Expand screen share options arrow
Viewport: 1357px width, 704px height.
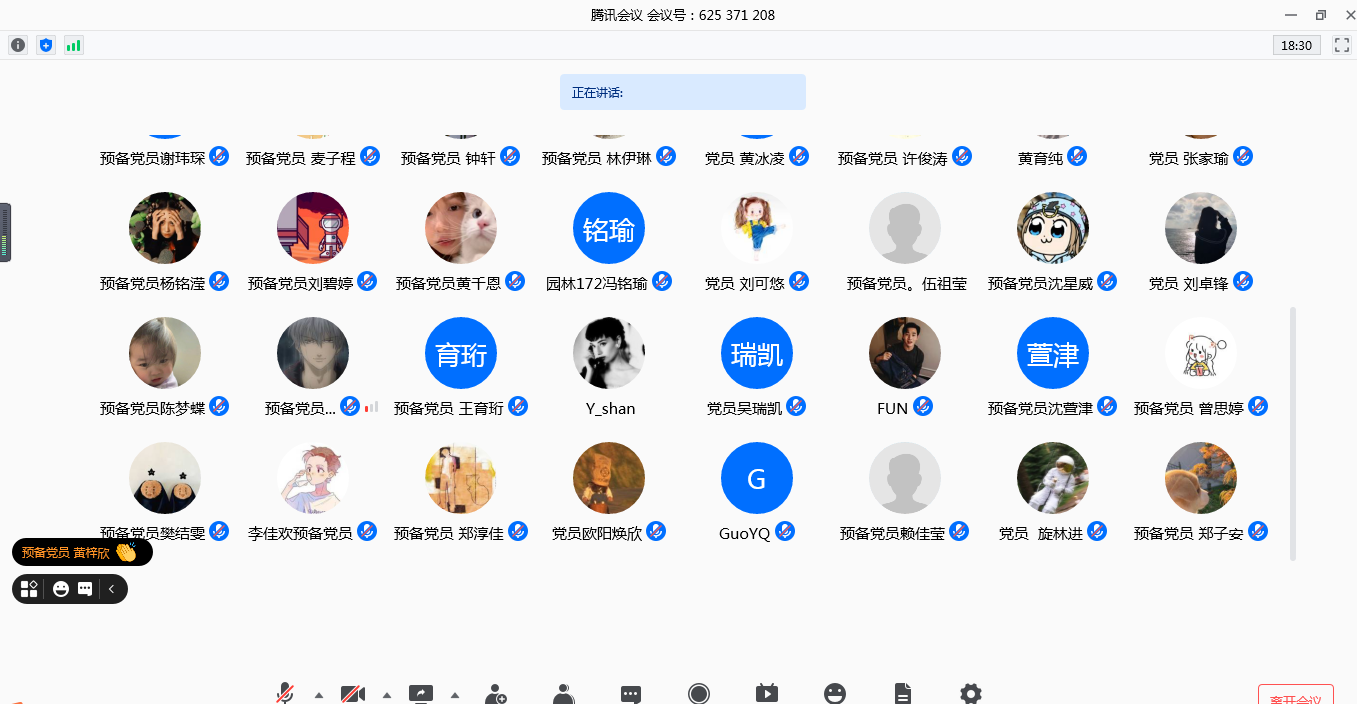point(455,695)
